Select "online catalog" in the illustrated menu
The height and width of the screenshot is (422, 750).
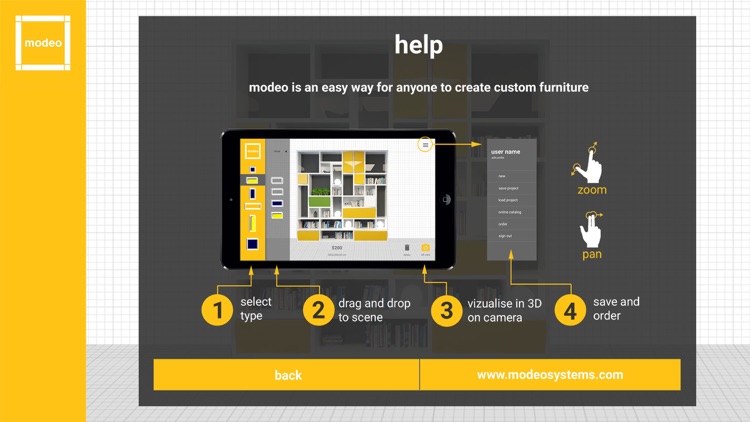[511, 212]
